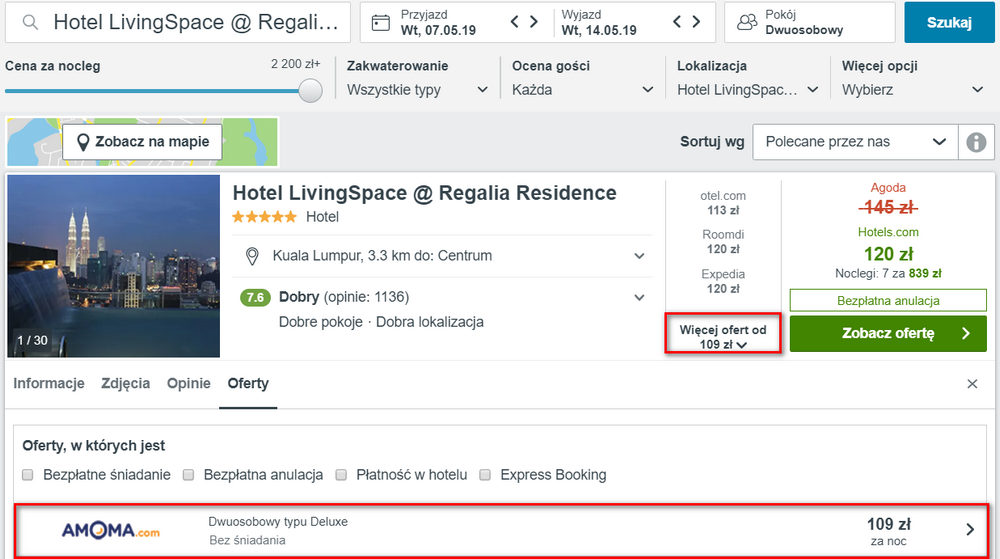Click the calendar icon next to Przyjazd
1000x559 pixels.
pos(381,23)
